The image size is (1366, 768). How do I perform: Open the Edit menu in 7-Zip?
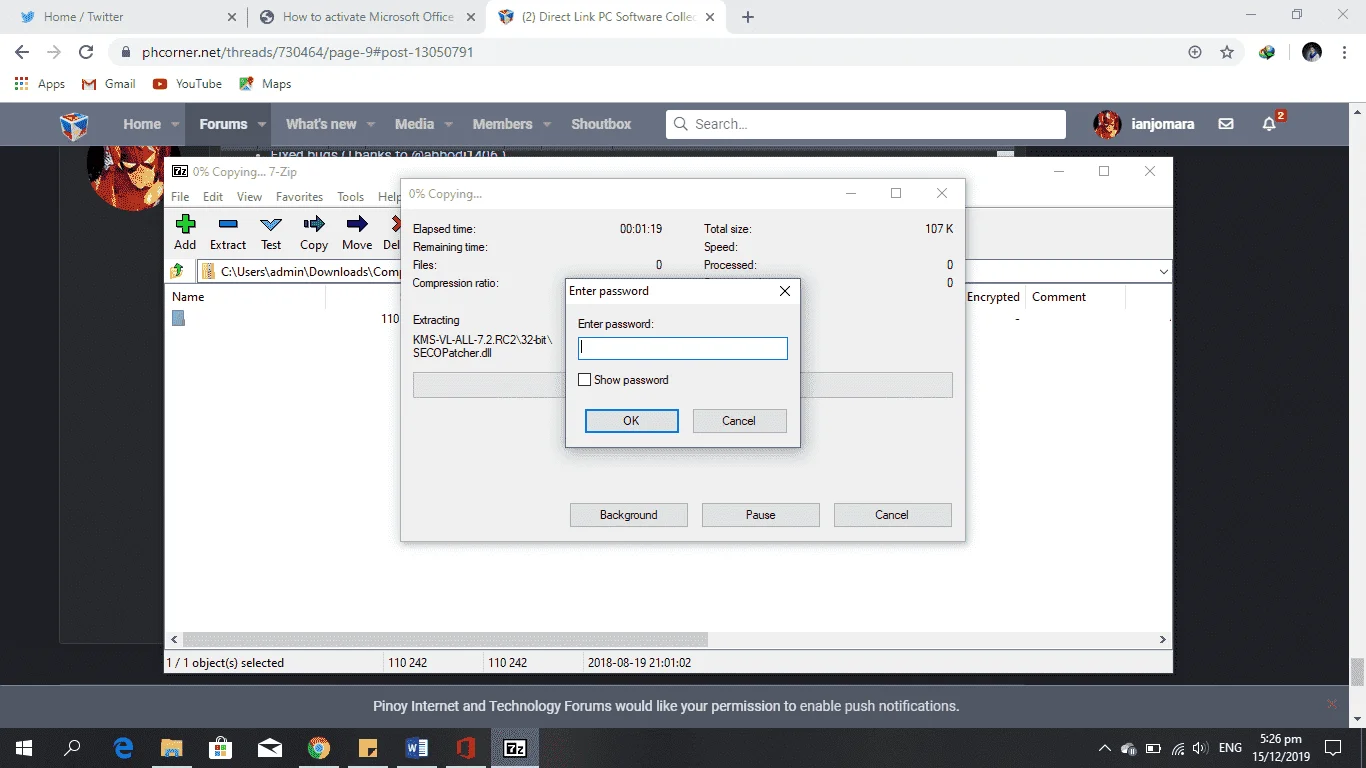(213, 197)
